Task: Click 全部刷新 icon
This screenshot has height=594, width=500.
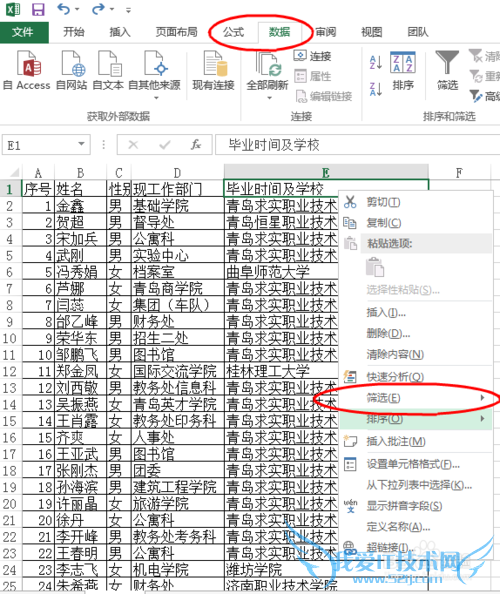Action: (x=268, y=70)
